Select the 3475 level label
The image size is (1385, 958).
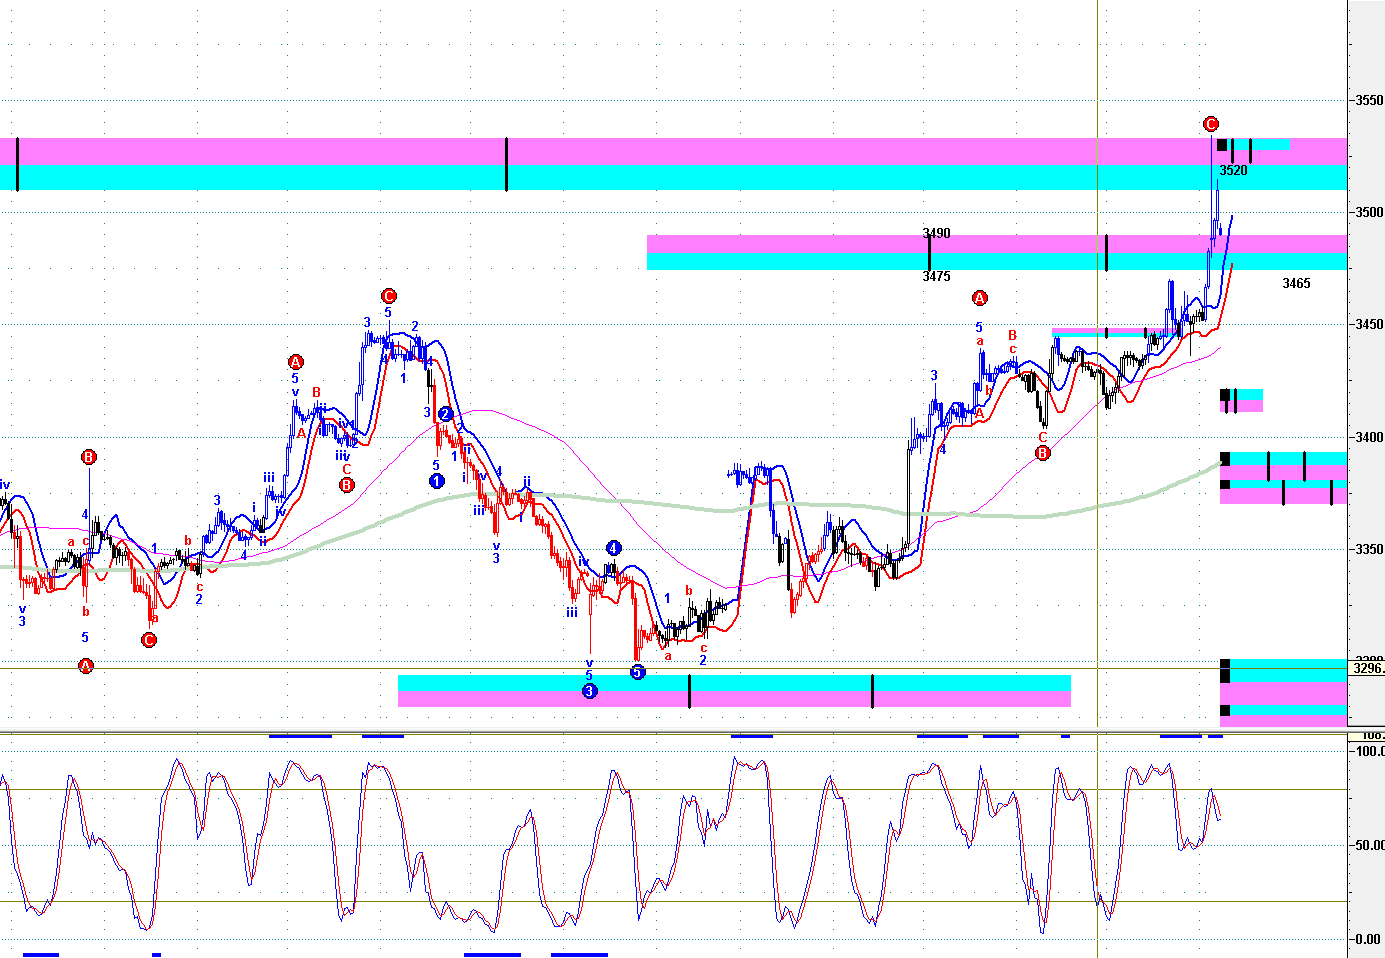936,276
